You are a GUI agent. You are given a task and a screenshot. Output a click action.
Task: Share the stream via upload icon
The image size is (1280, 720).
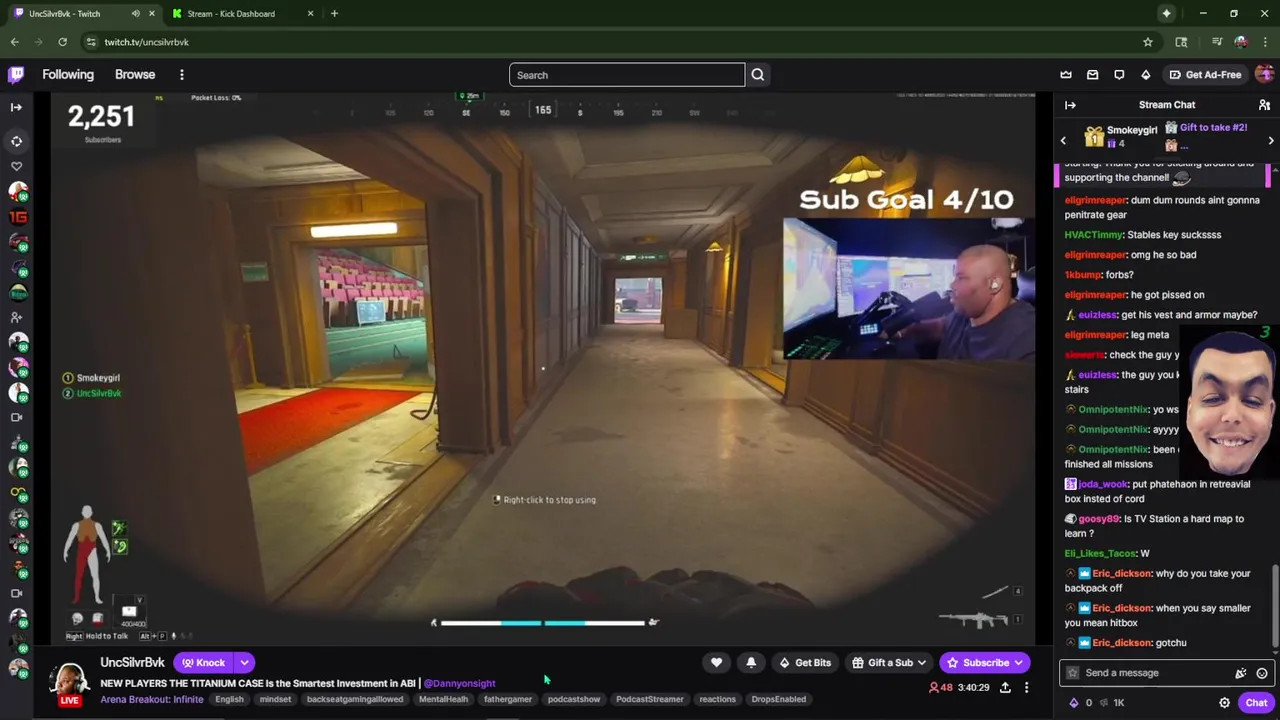1005,688
